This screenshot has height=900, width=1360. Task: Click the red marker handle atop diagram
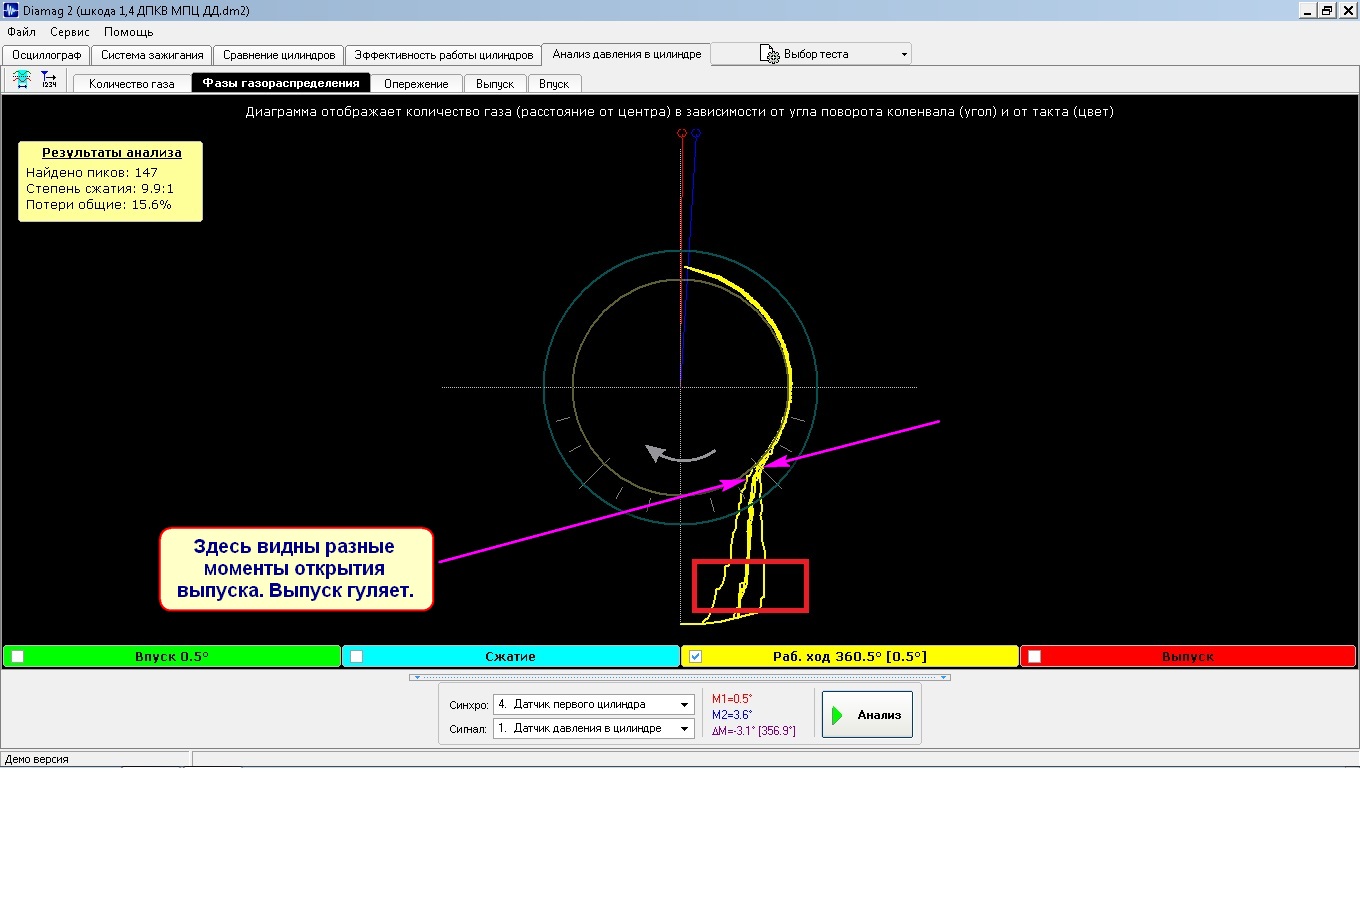pos(682,133)
